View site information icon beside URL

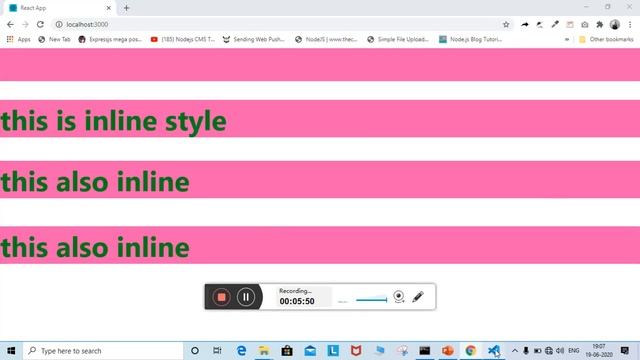(59, 24)
